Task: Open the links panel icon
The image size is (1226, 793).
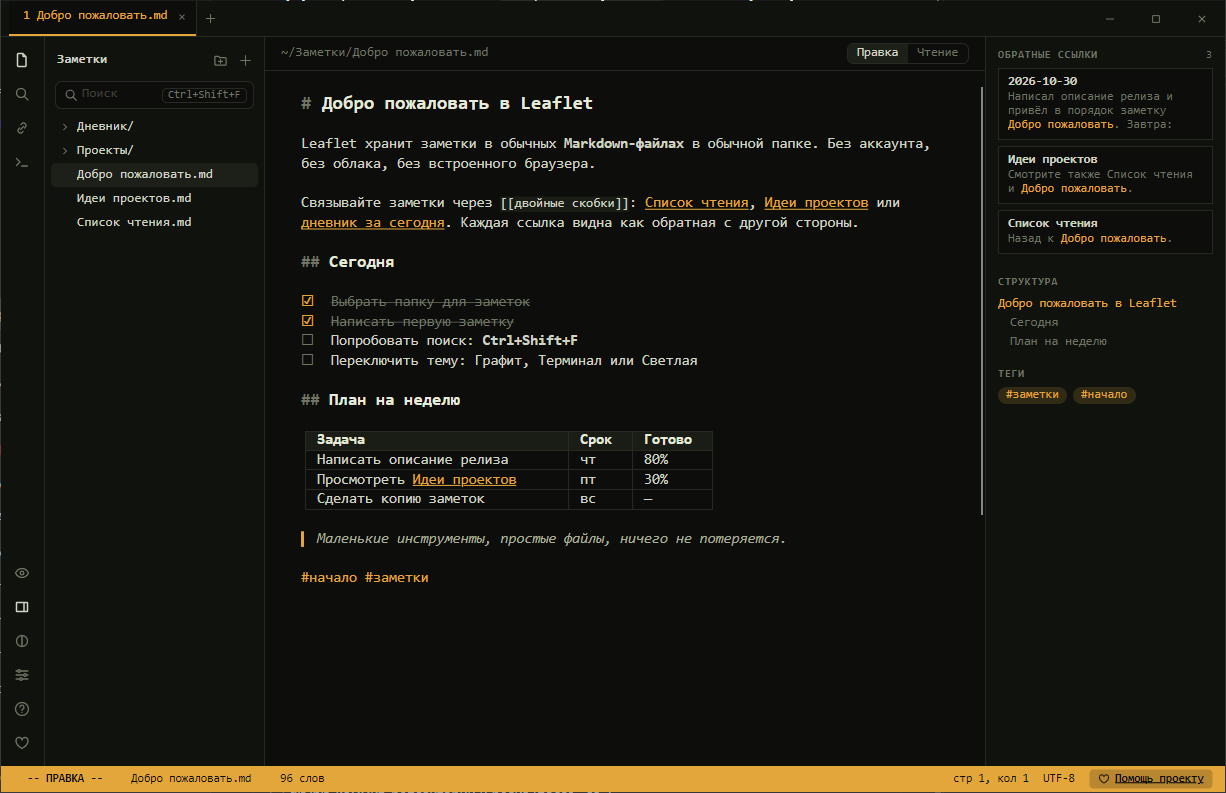Action: [22, 128]
